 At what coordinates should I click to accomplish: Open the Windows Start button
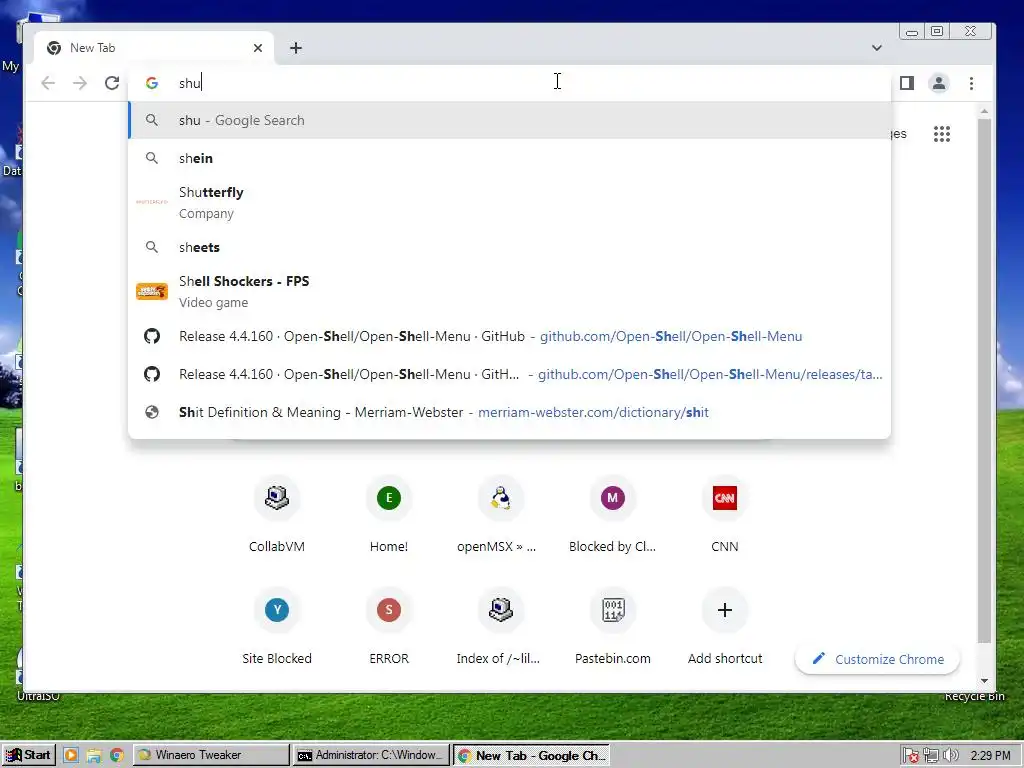pos(28,755)
